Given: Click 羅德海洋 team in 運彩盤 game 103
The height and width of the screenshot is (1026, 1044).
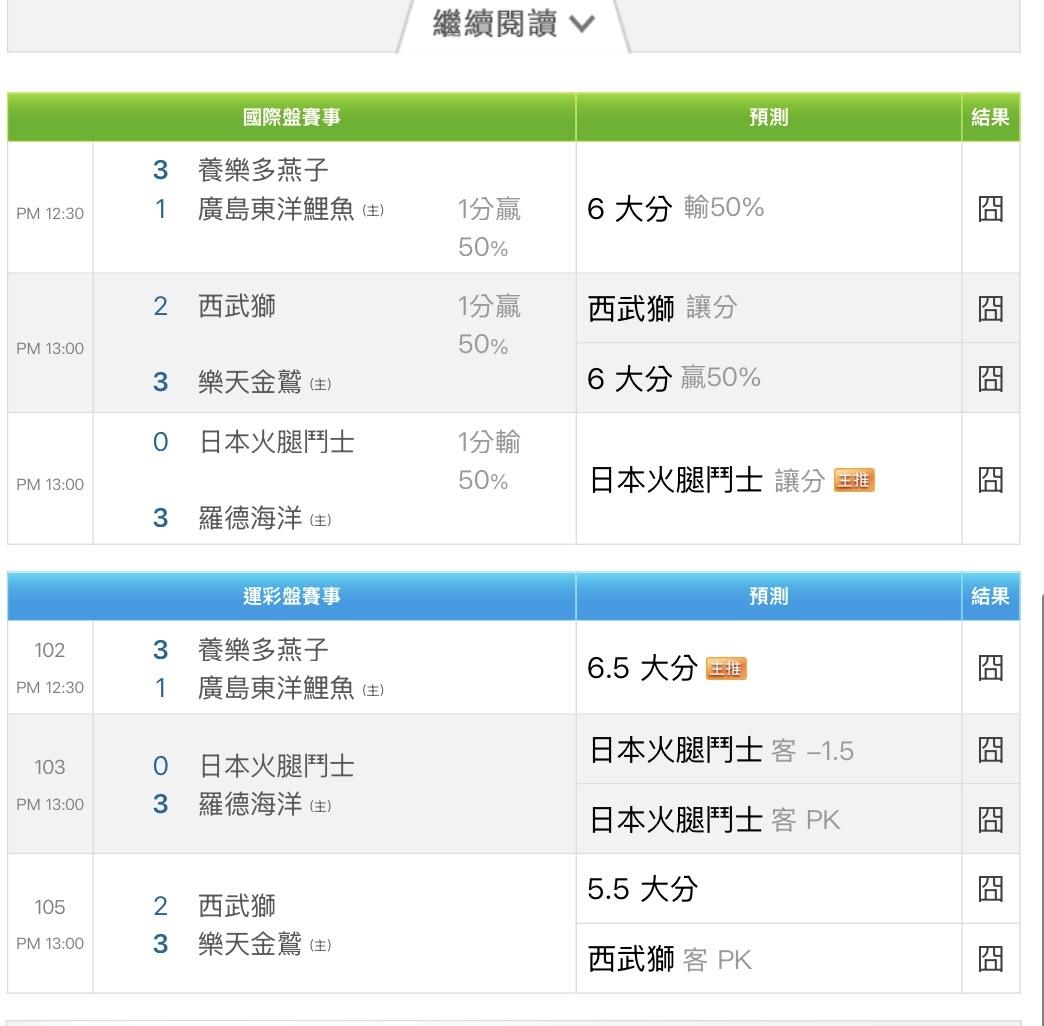Looking at the screenshot, I should point(249,805).
